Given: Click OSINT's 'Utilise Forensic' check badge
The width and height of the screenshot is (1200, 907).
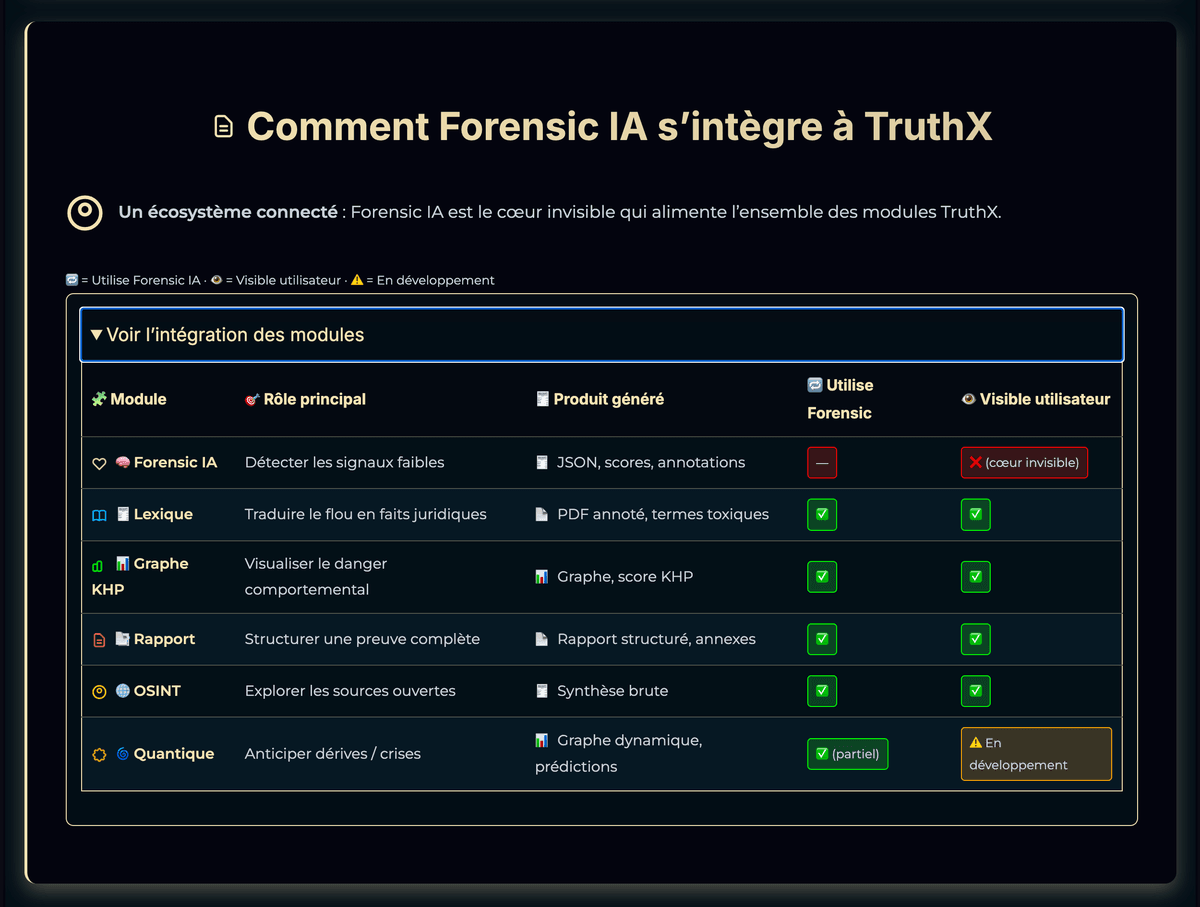Looking at the screenshot, I should (x=822, y=691).
